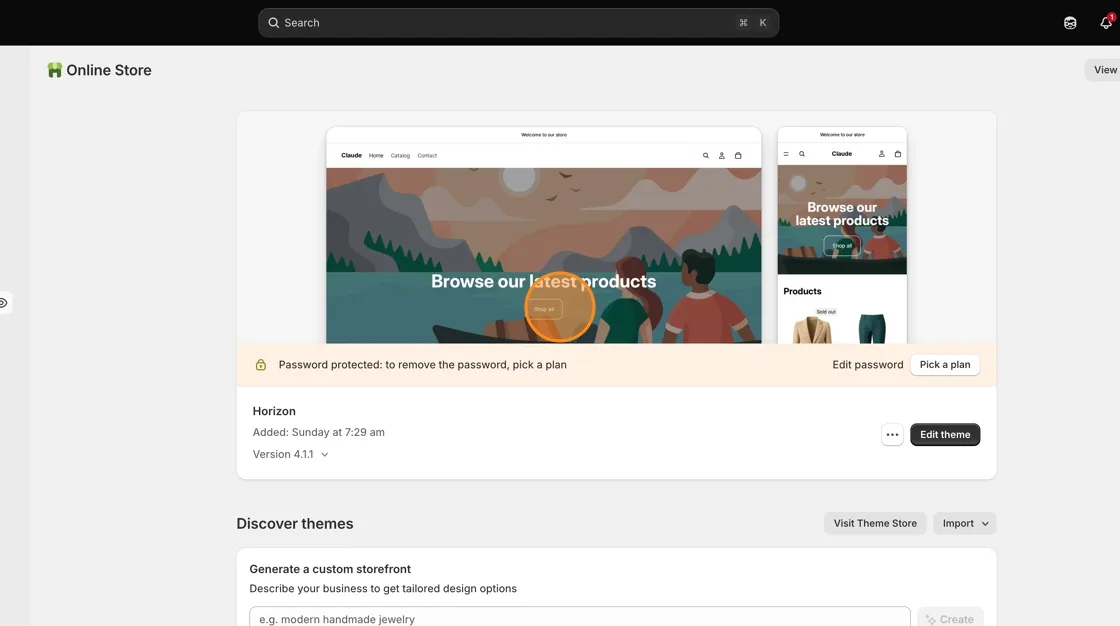Click Home in desktop preview navigation
This screenshot has width=1120, height=626.
point(376,155)
